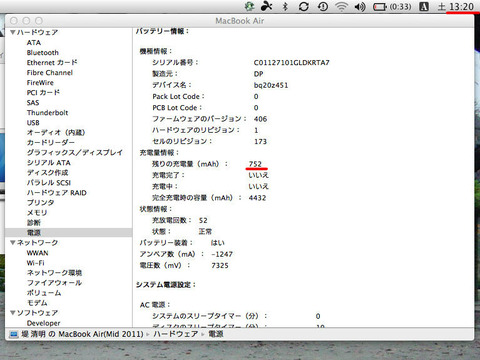Select ディスク作成 in the sidebar
480x360 pixels.
pos(47,173)
